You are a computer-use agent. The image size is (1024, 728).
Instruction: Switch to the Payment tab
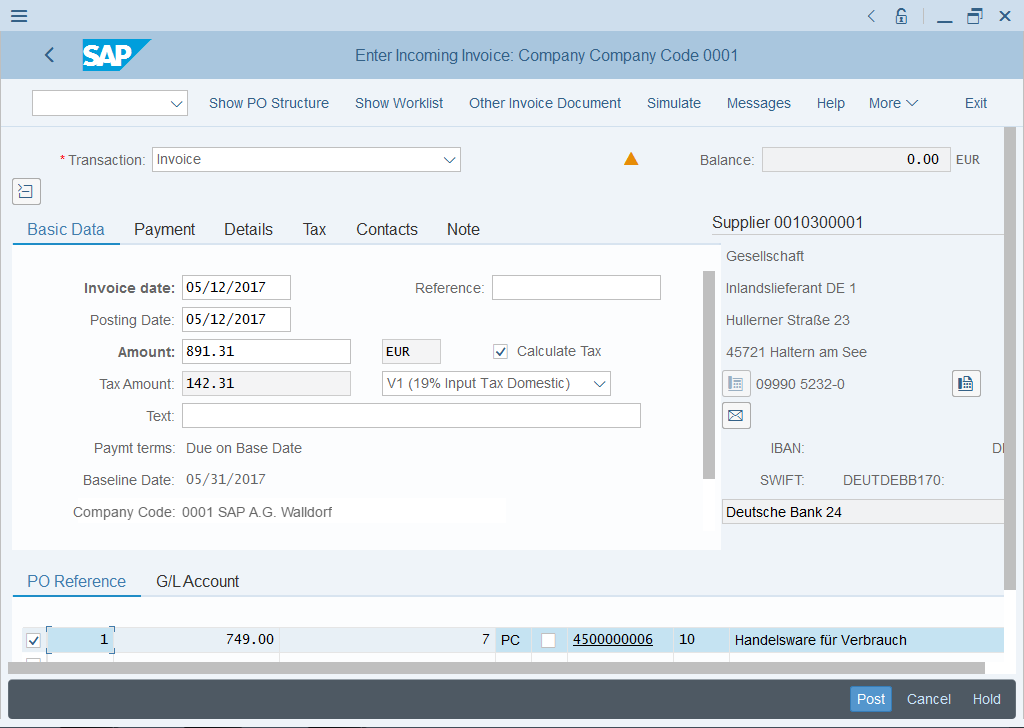point(164,229)
